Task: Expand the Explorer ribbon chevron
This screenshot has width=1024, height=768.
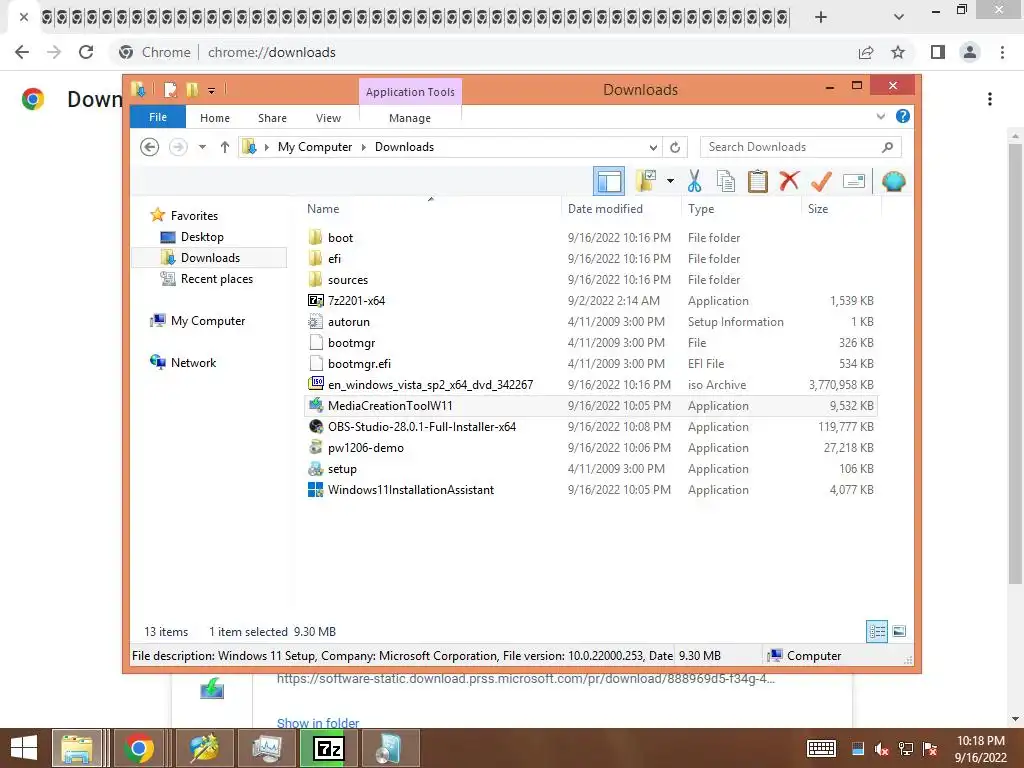Action: tap(880, 116)
